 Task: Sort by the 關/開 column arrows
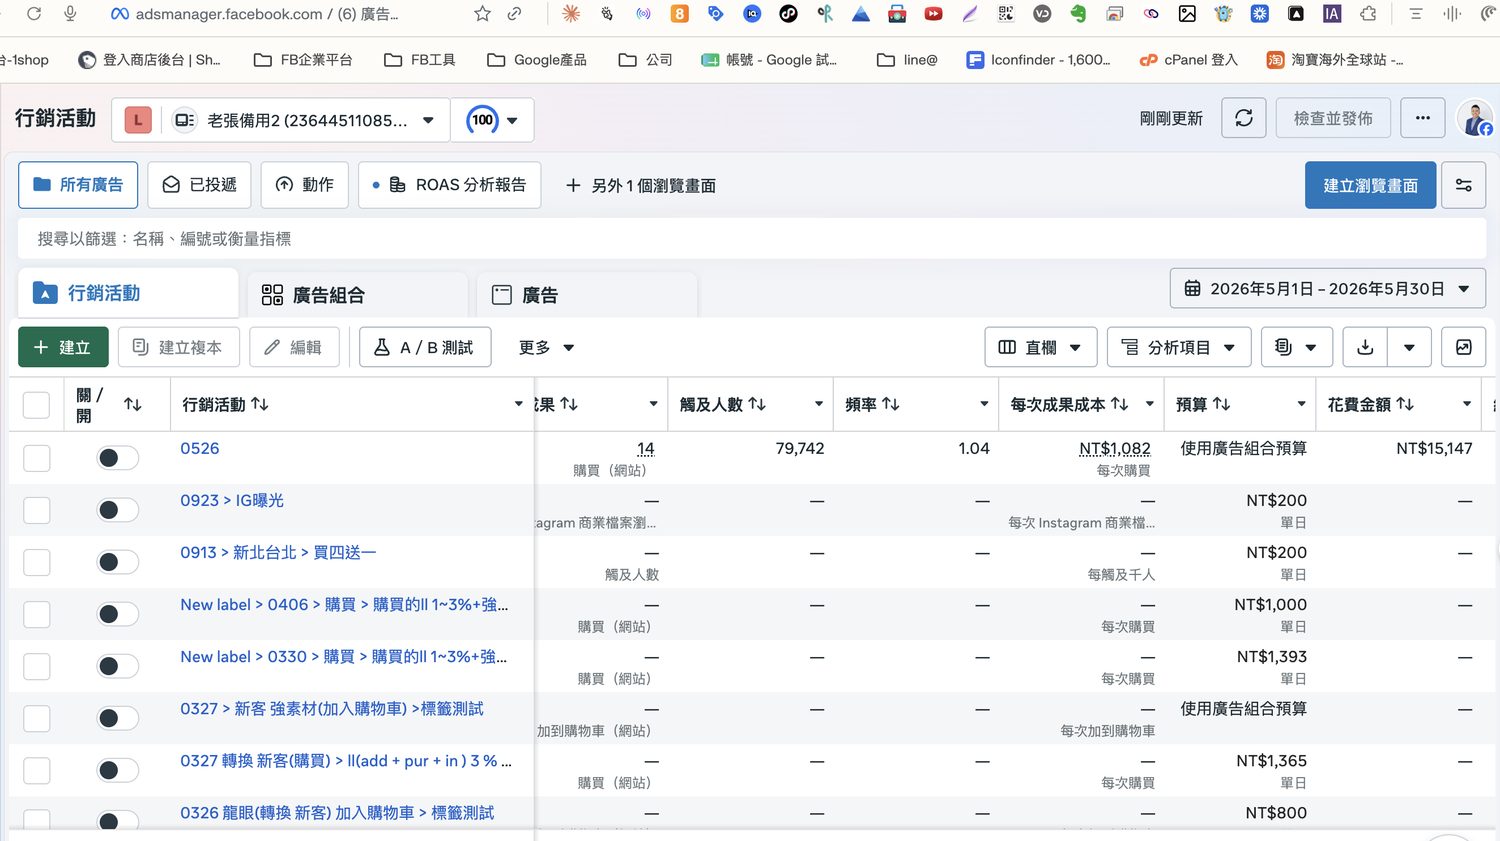(x=133, y=404)
